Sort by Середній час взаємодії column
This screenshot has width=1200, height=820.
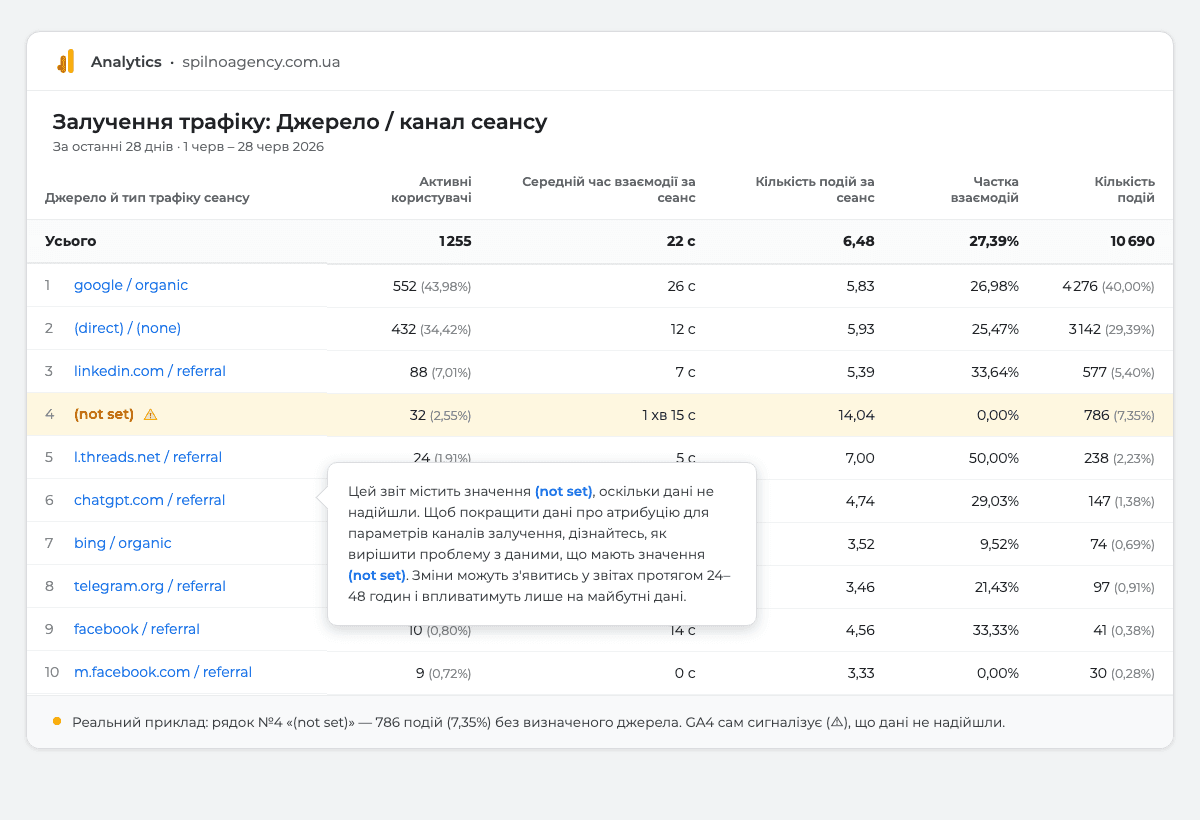608,189
